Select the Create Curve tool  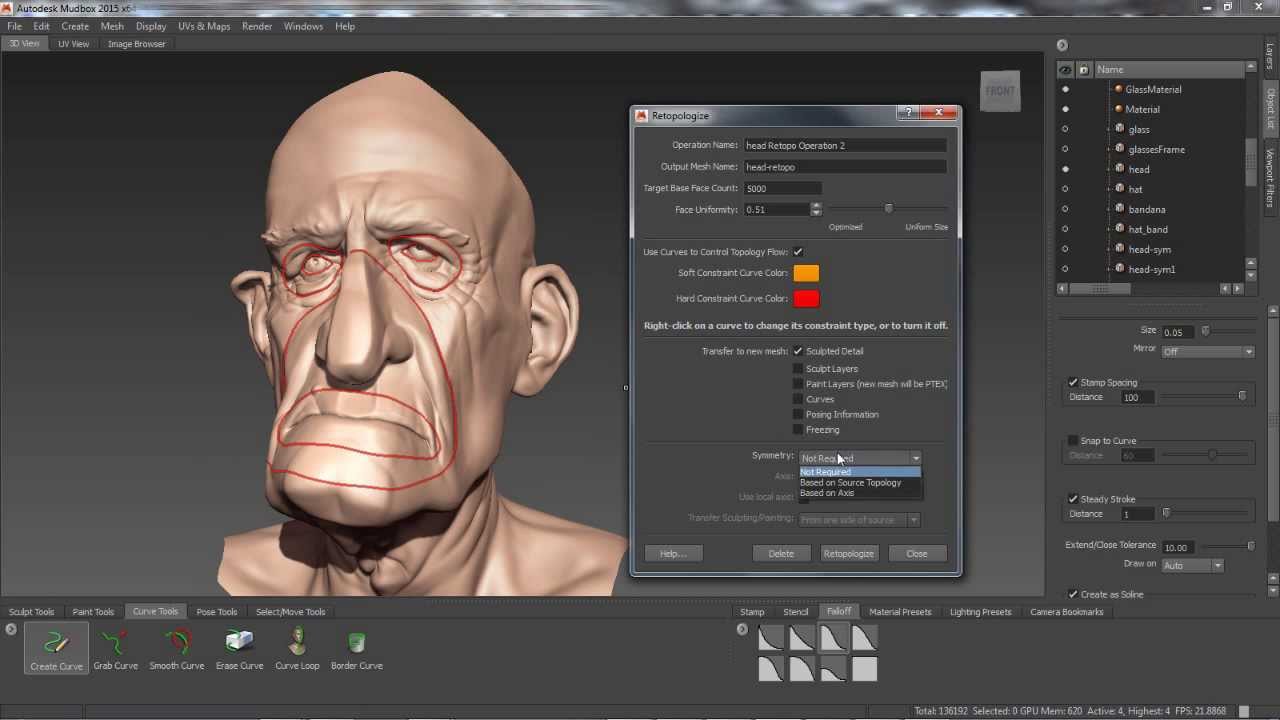(x=56, y=647)
